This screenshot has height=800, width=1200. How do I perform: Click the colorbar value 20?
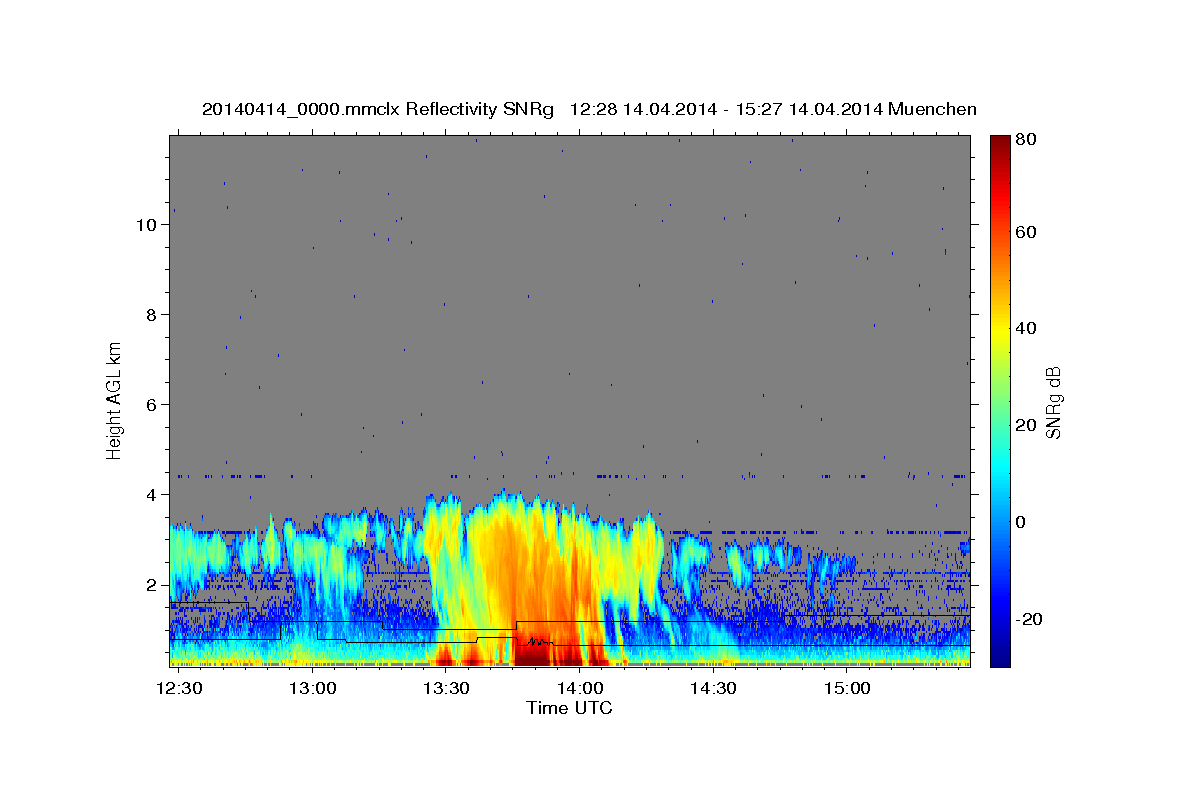pos(1025,426)
